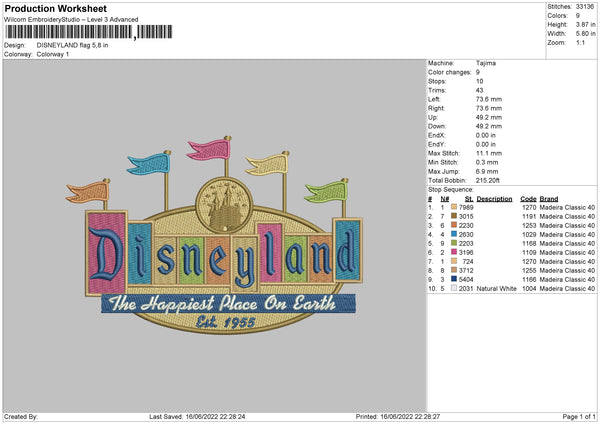Click thread code '1191'
600x424 pixels.
pyautogui.click(x=529, y=217)
